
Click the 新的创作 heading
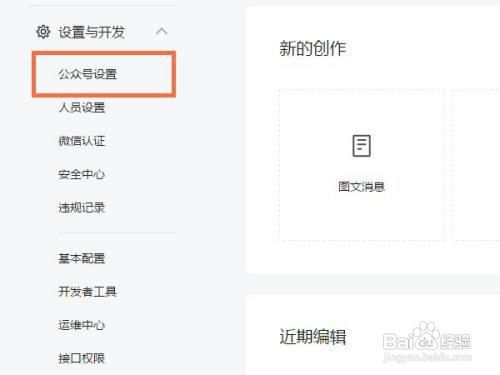tap(313, 49)
